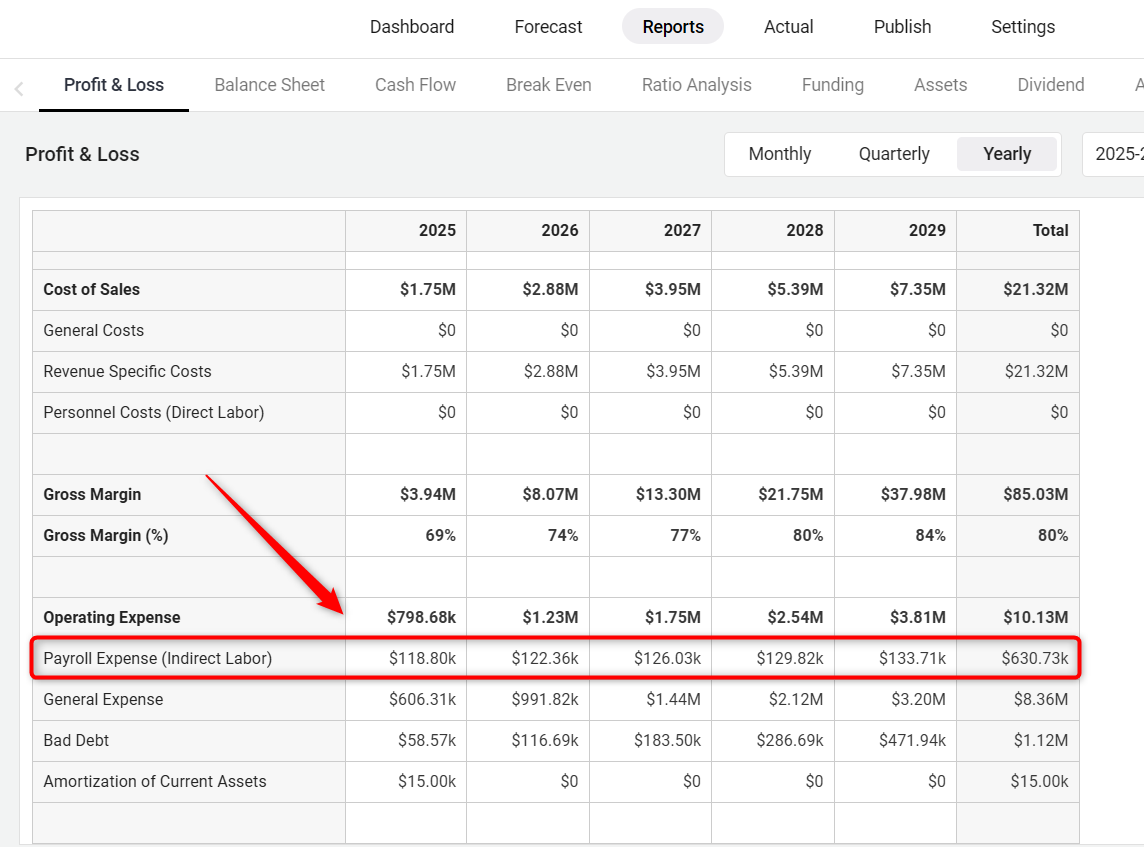This screenshot has width=1144, height=847.
Task: Click Gross Margin percent 69% for 2025
Action: pos(441,535)
